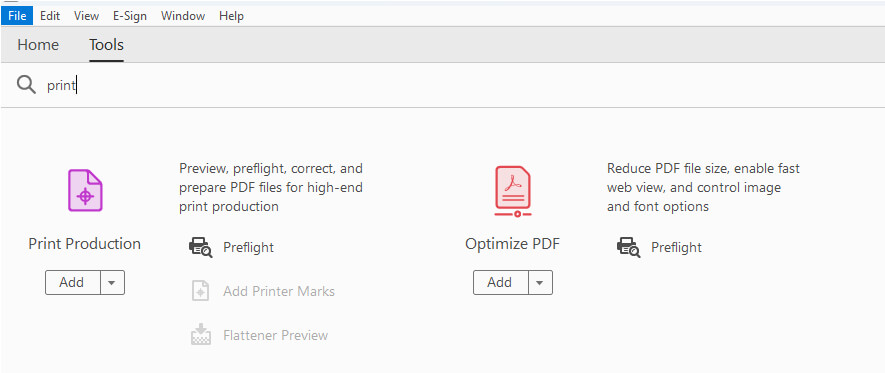Open the E-Sign menu
The image size is (885, 373).
click(x=130, y=16)
